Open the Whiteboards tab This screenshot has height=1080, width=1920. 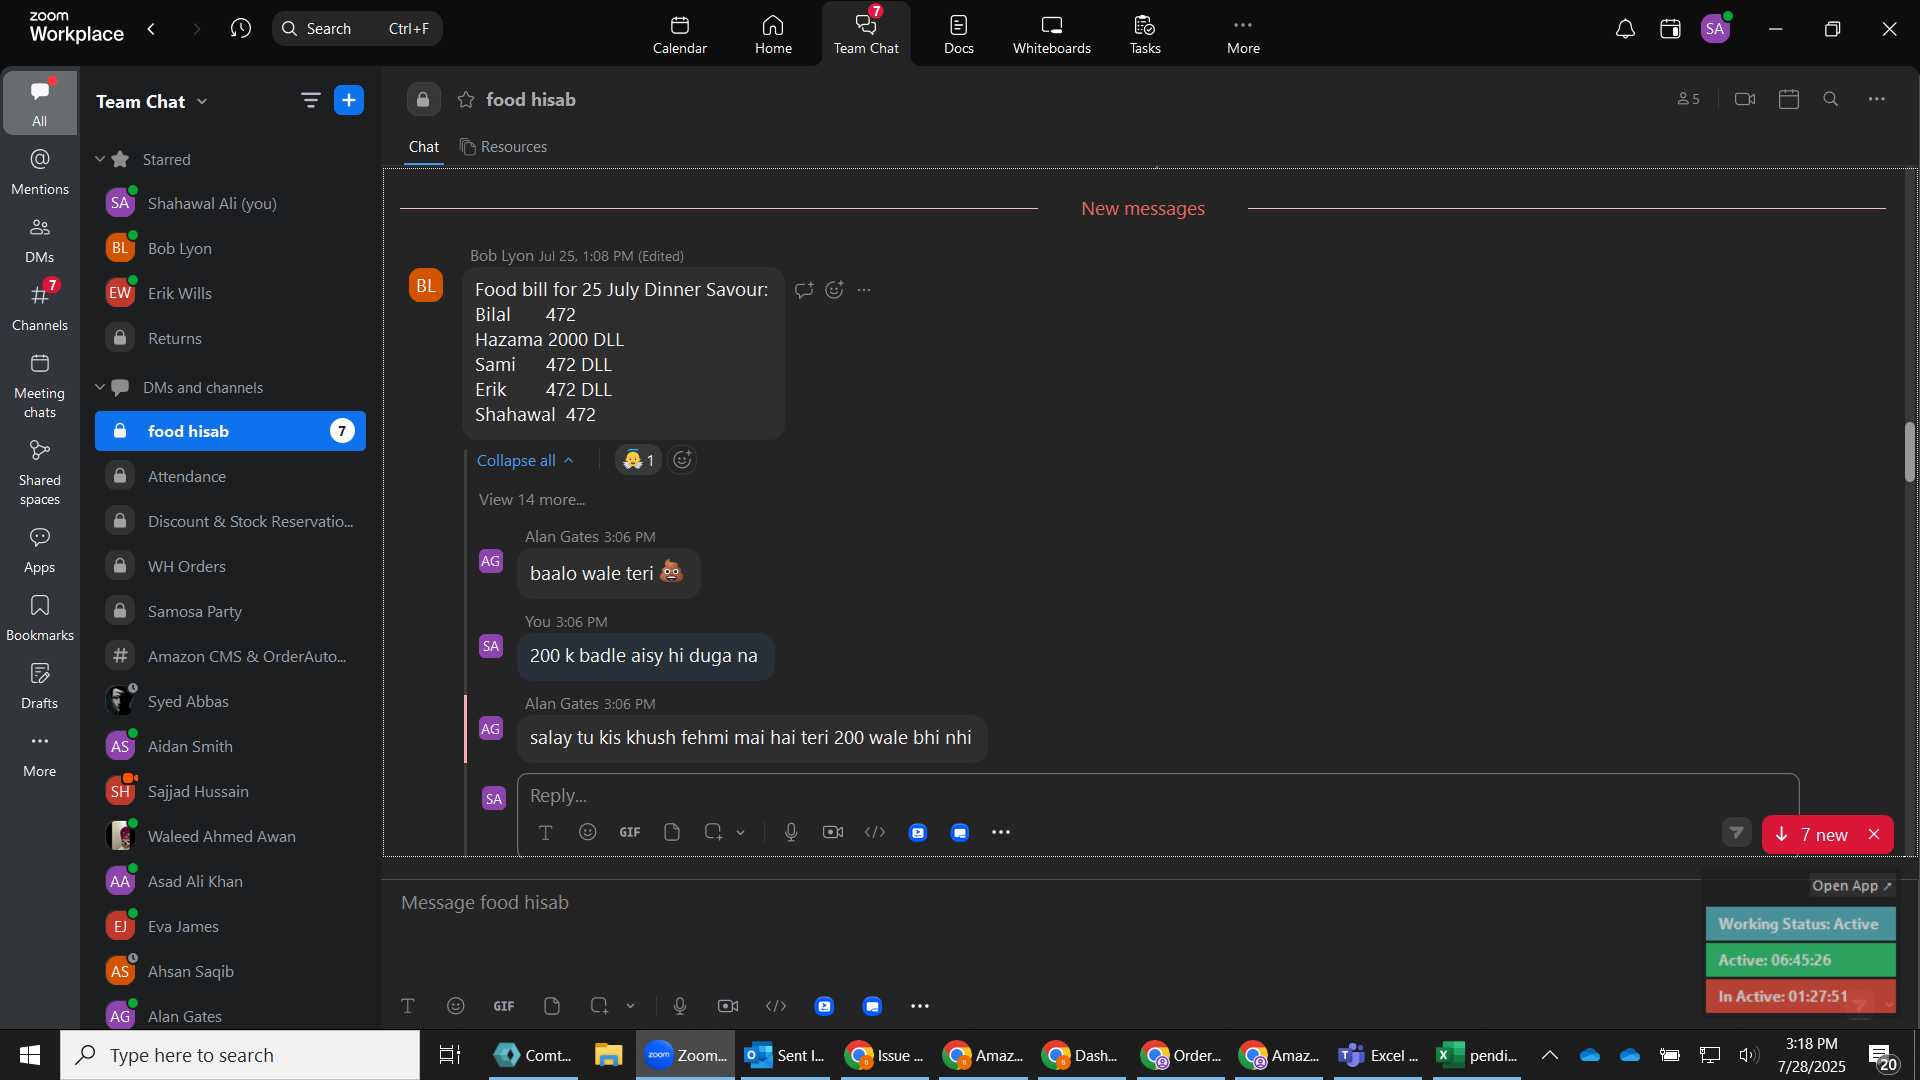coord(1051,34)
